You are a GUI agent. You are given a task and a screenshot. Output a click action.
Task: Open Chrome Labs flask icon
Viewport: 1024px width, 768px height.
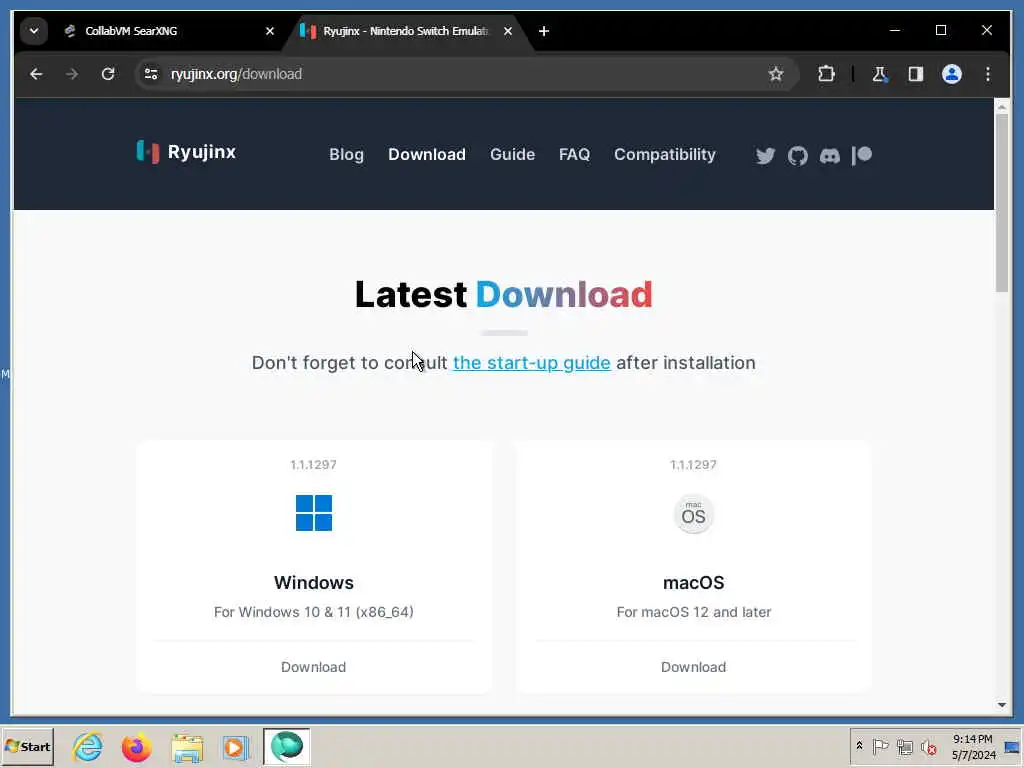coord(880,74)
